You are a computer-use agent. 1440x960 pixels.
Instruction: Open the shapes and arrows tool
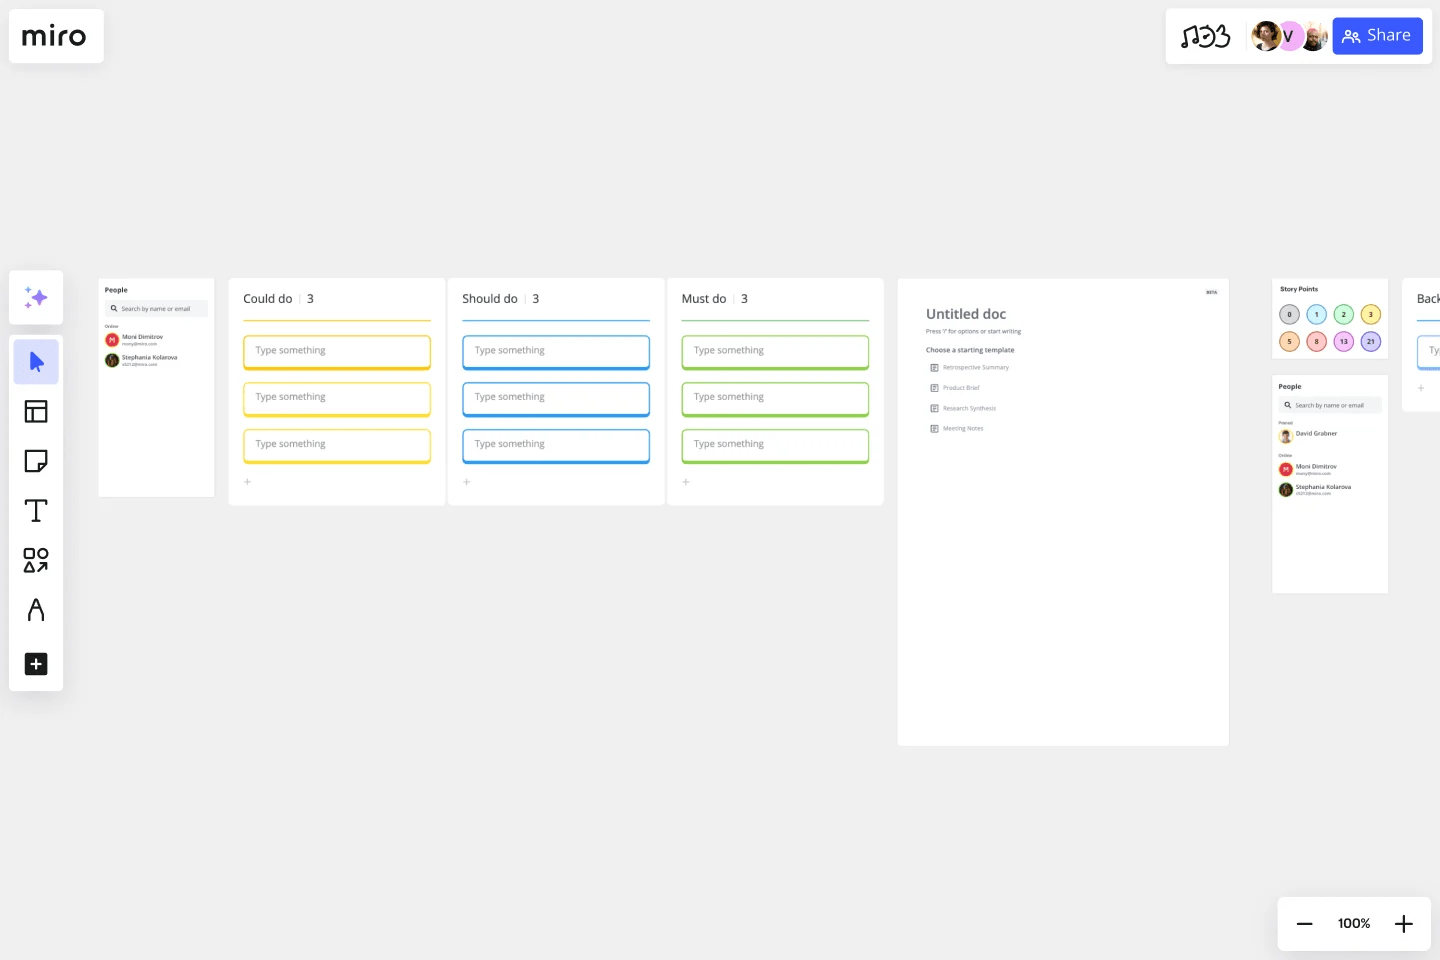(36, 560)
